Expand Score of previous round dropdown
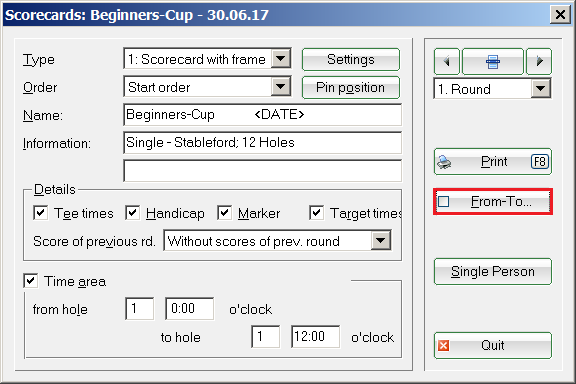 381,241
